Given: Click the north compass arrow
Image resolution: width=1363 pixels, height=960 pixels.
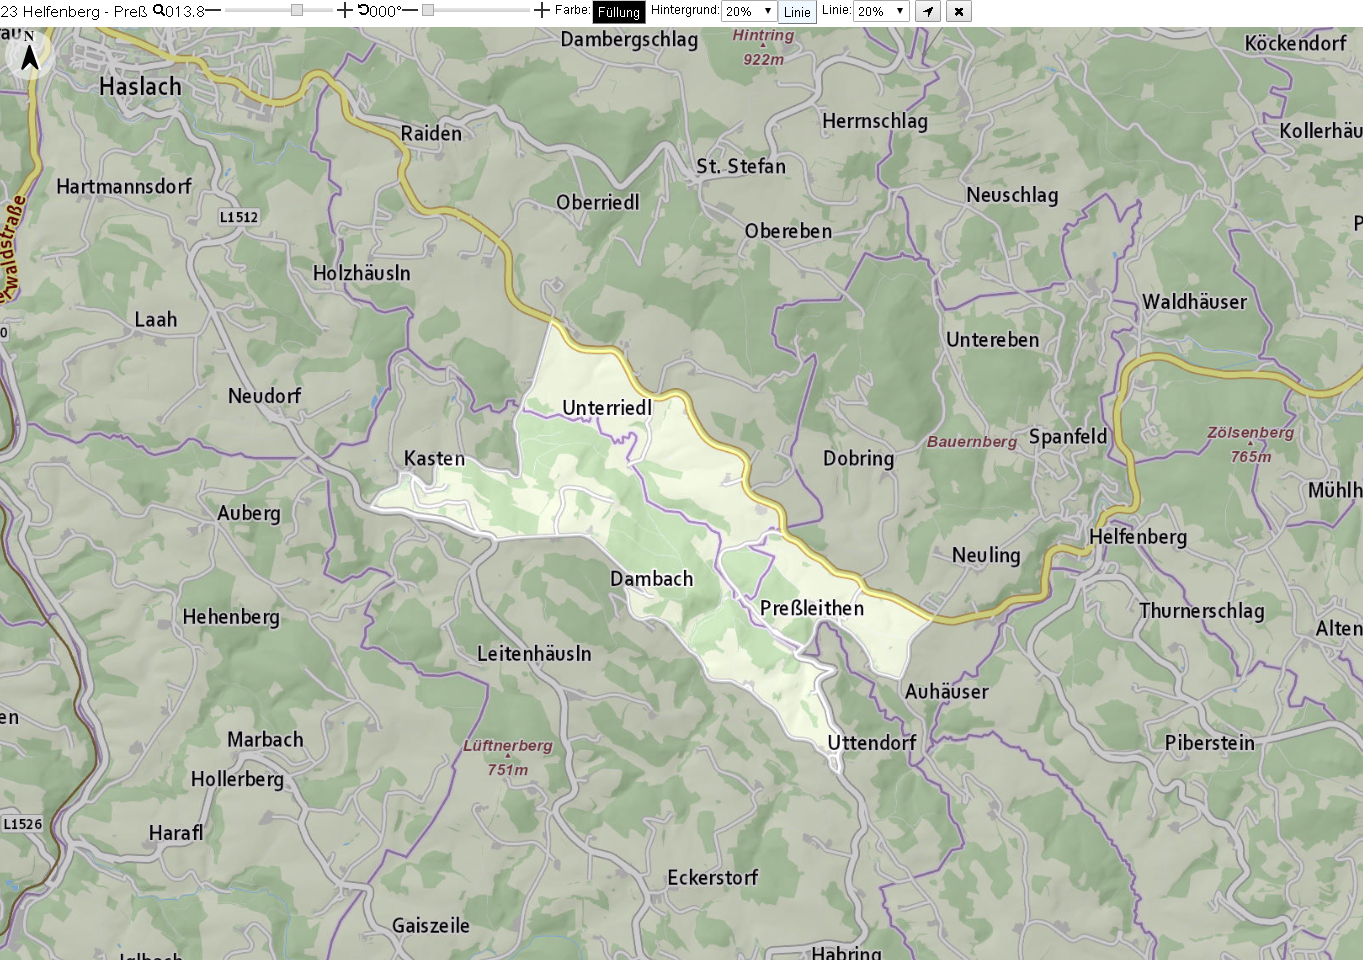Looking at the screenshot, I should (30, 57).
